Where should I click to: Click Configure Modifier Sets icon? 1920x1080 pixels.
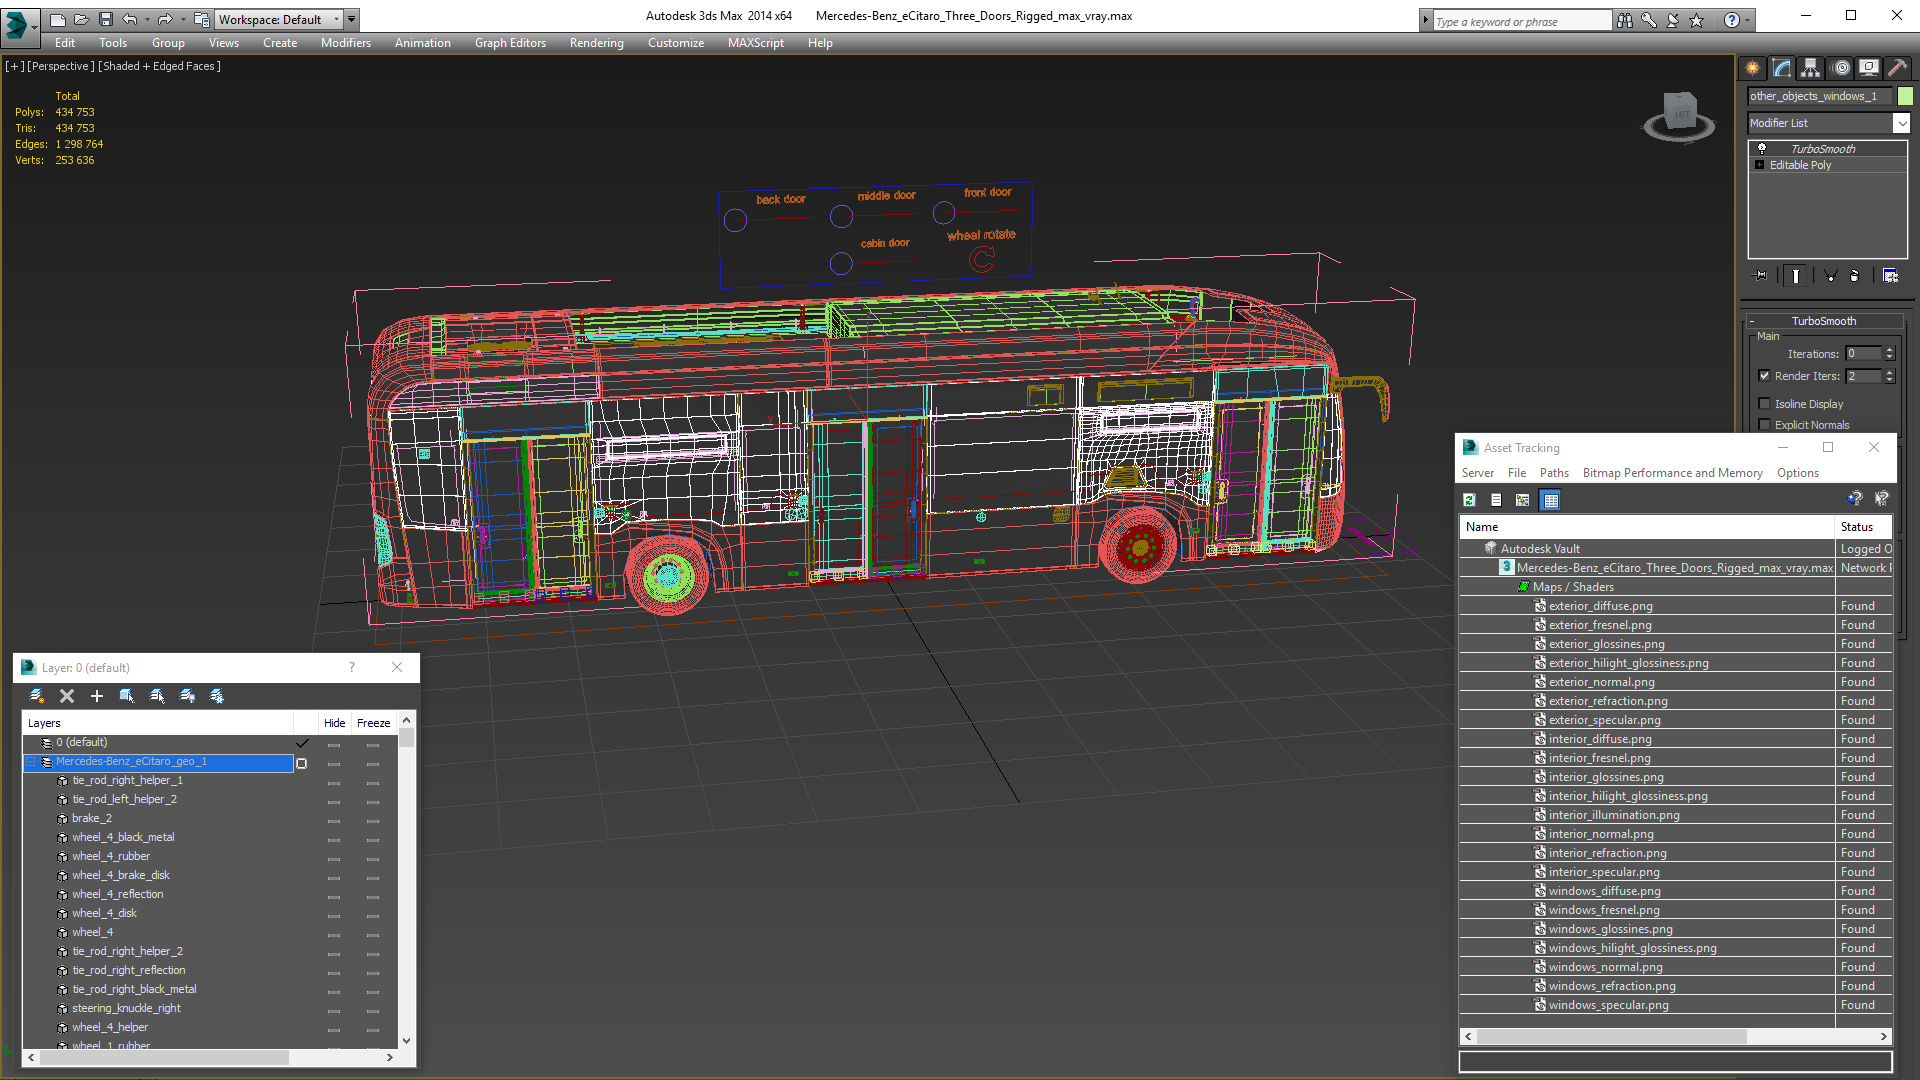(x=1890, y=276)
